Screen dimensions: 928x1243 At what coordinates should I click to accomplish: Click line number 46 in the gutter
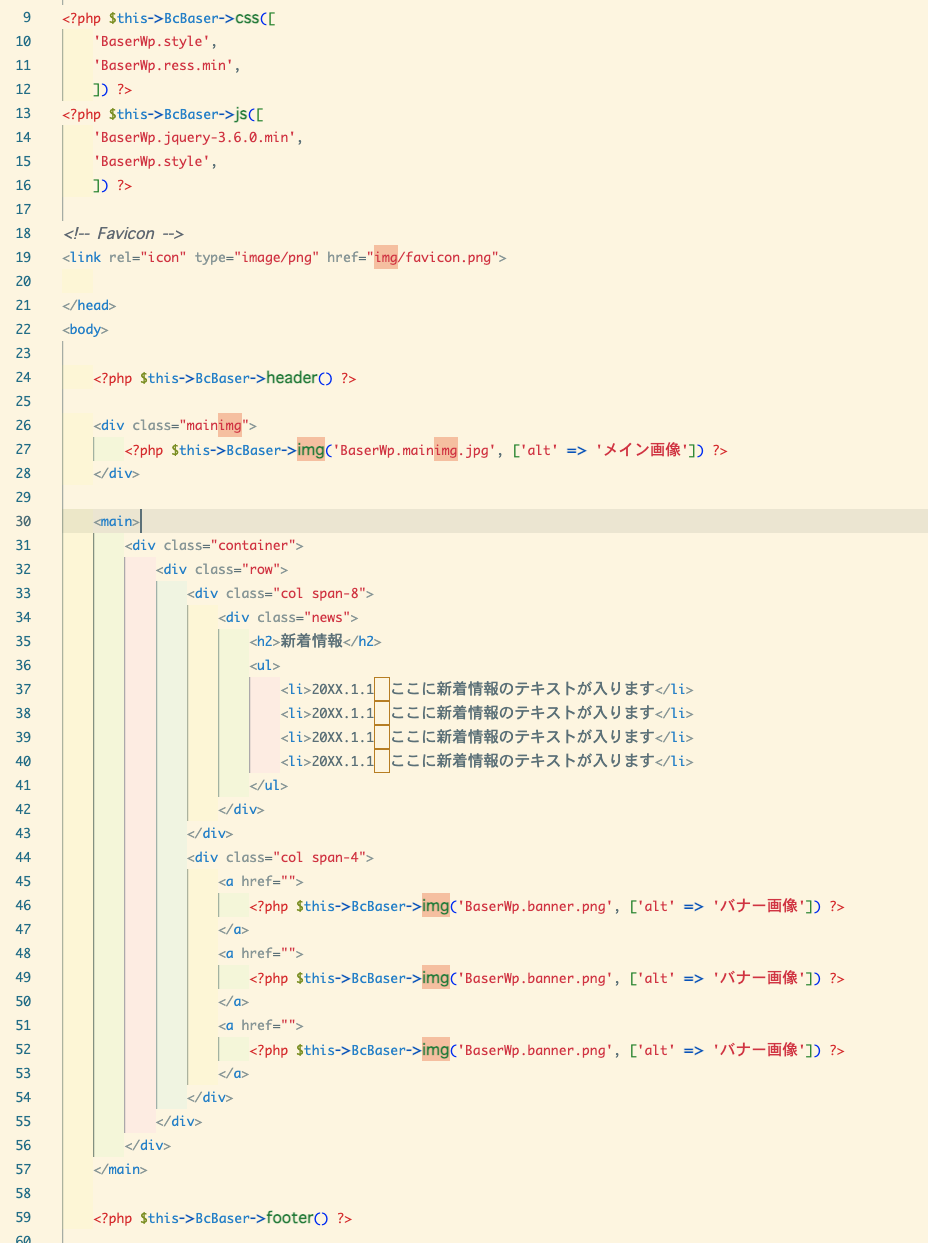coord(24,905)
